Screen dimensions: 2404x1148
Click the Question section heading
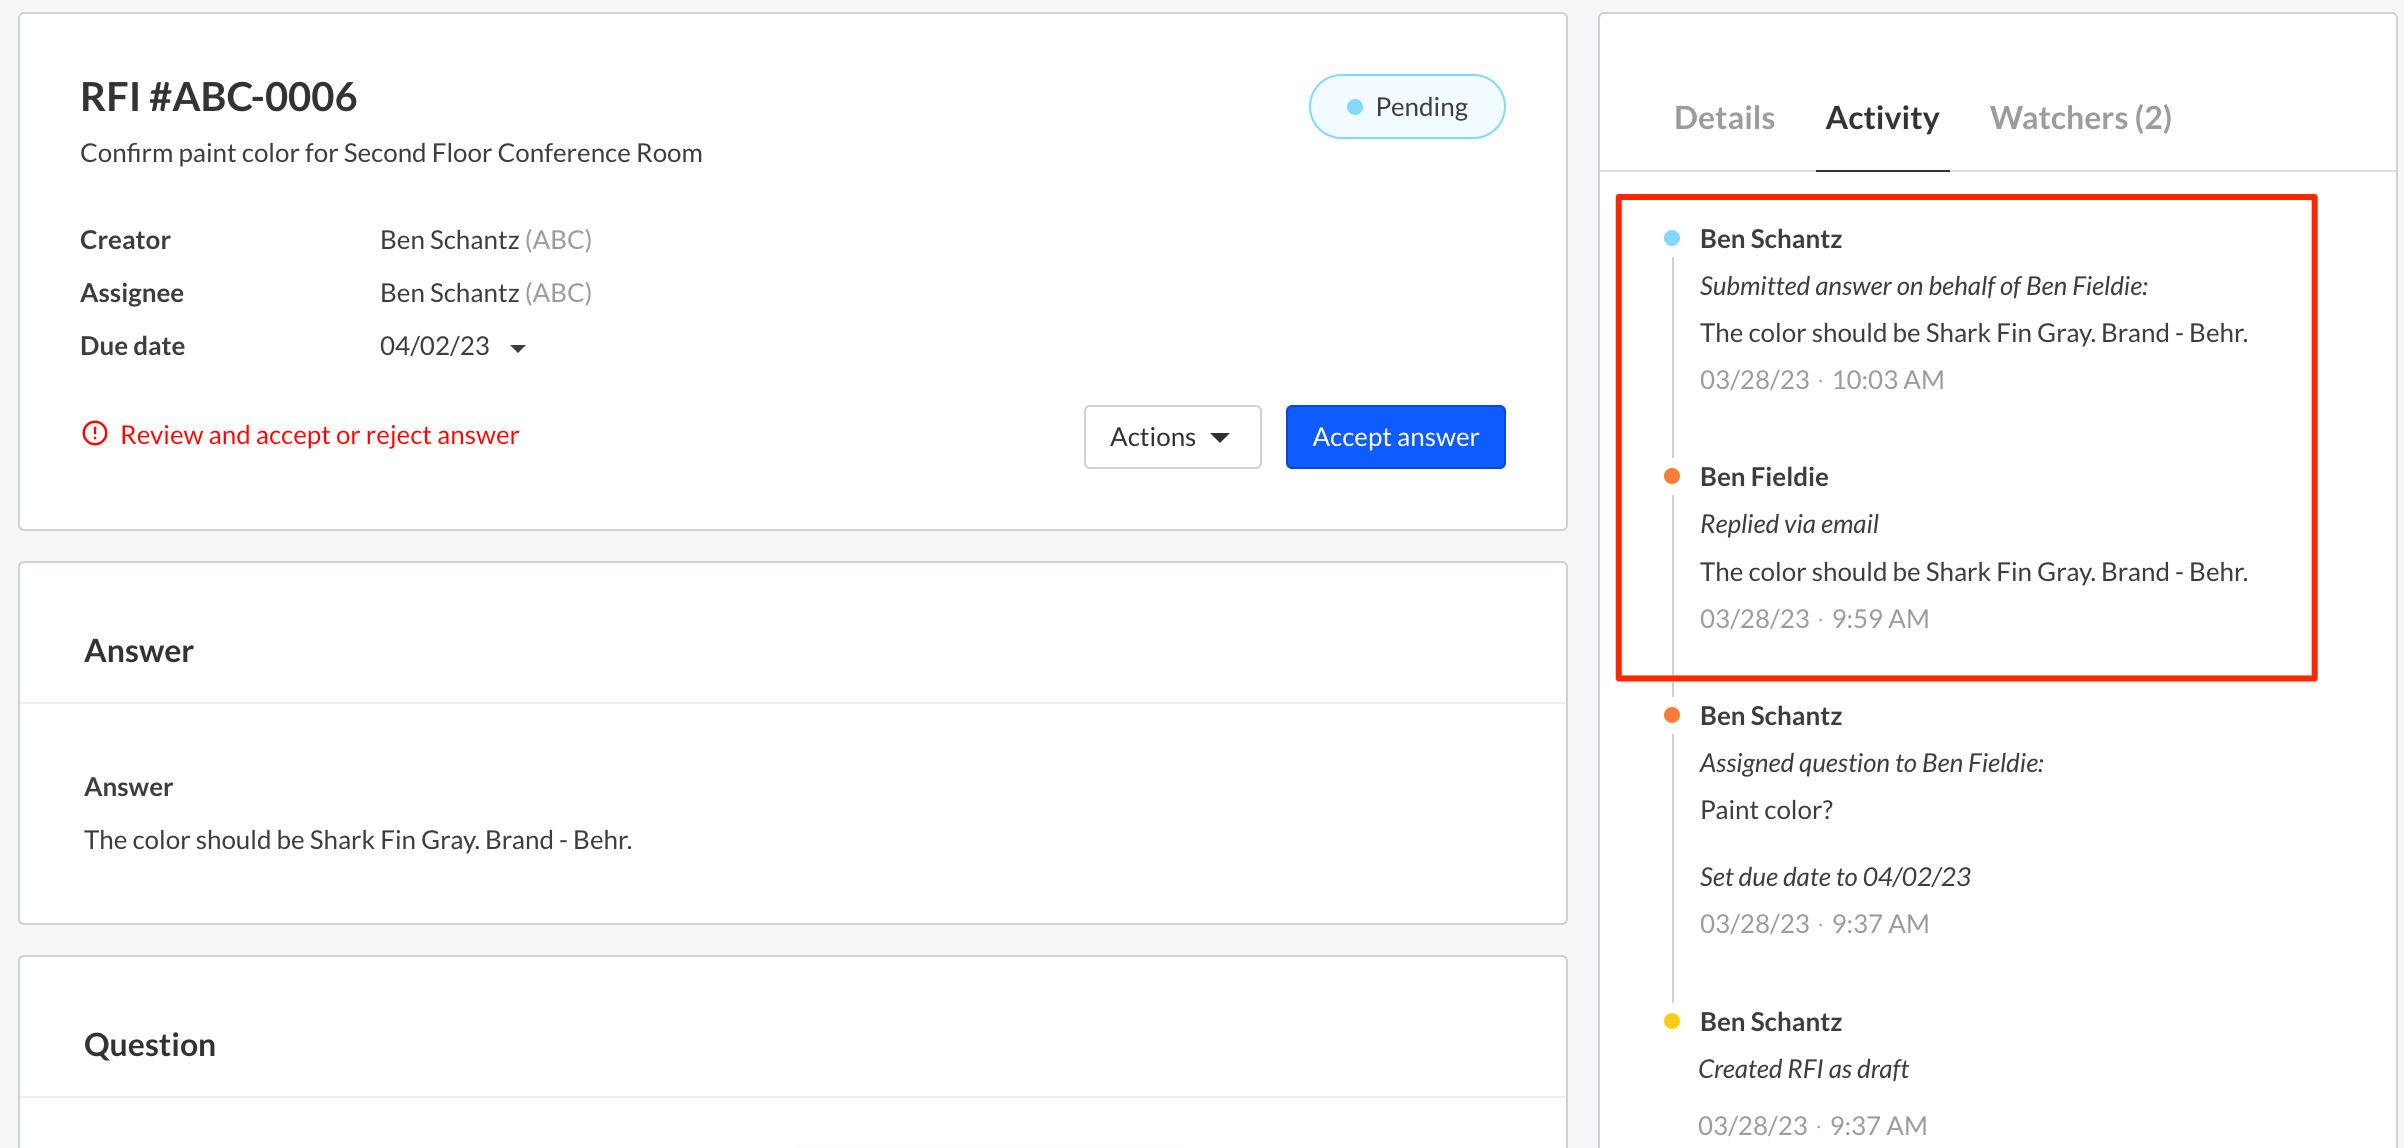(x=150, y=1045)
